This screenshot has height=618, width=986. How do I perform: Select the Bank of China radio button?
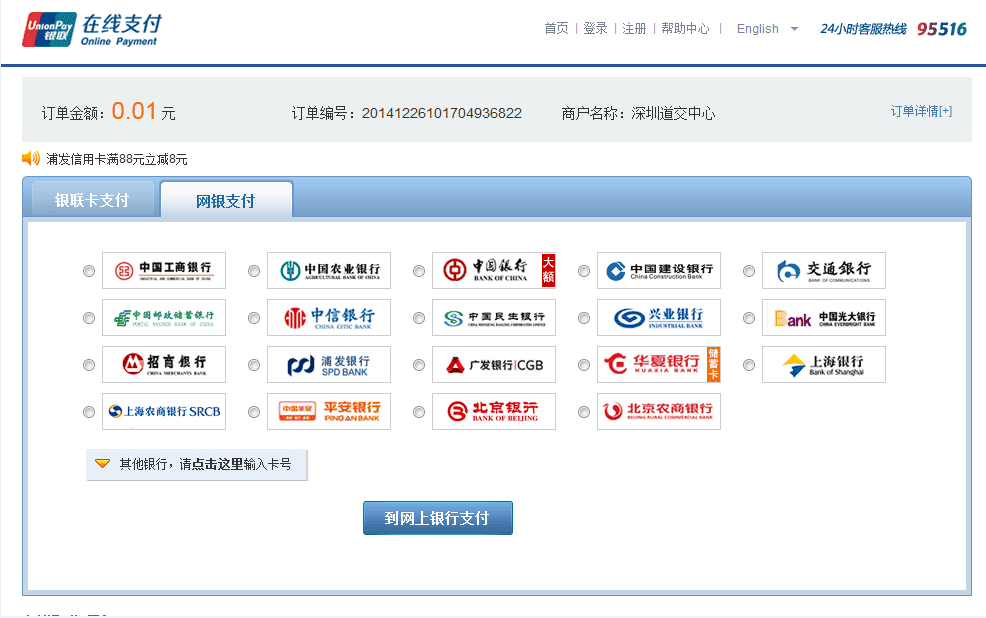click(x=419, y=271)
